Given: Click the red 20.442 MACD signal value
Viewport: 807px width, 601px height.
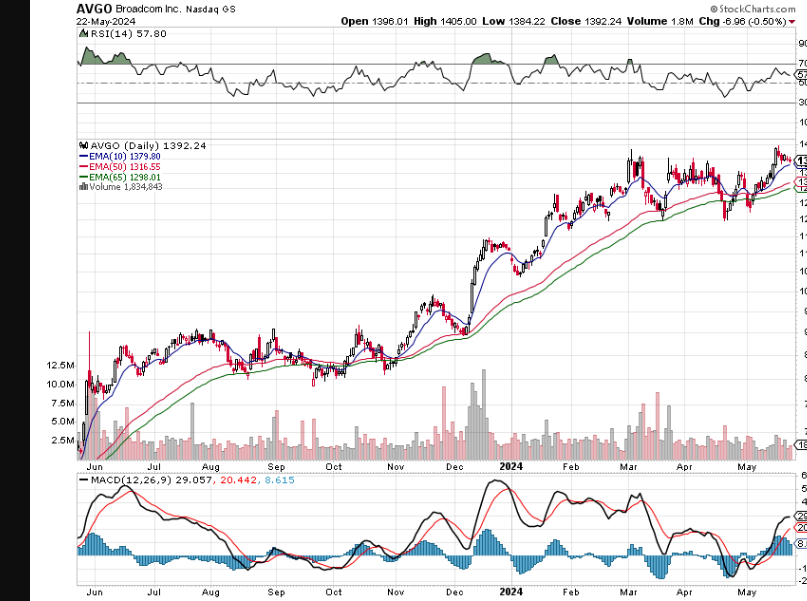Looking at the screenshot, I should click(238, 480).
